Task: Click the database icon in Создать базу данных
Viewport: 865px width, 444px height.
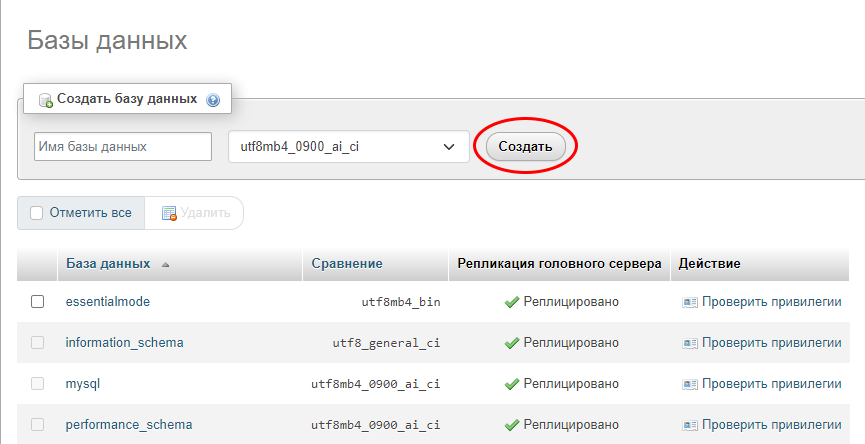Action: point(45,100)
